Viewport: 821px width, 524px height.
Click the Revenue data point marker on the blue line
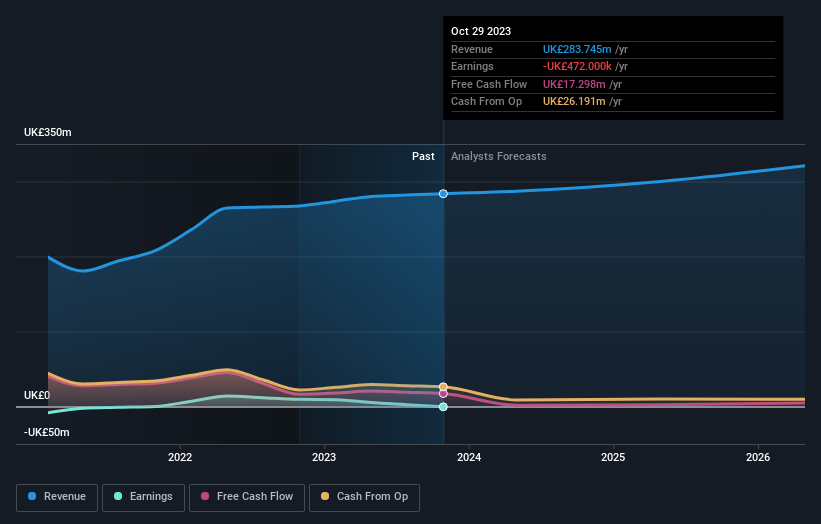tap(443, 194)
